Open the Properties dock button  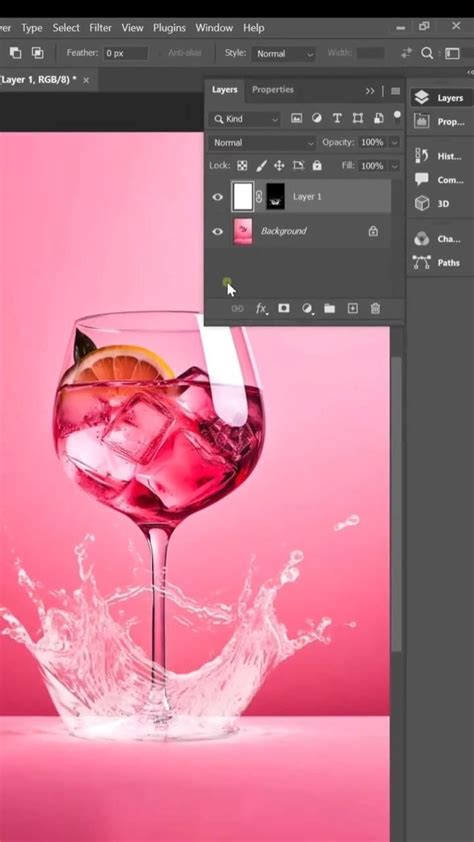[x=441, y=122]
